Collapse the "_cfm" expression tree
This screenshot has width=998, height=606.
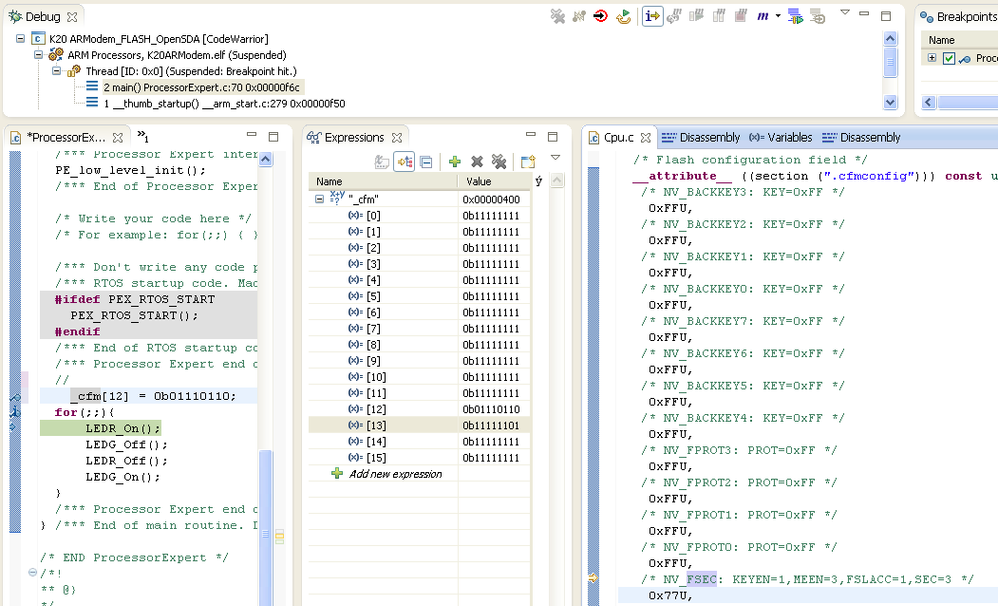tap(320, 199)
